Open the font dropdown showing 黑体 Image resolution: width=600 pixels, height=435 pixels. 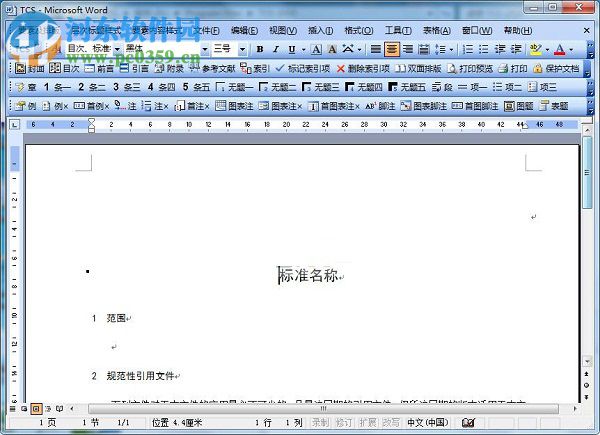click(x=205, y=49)
